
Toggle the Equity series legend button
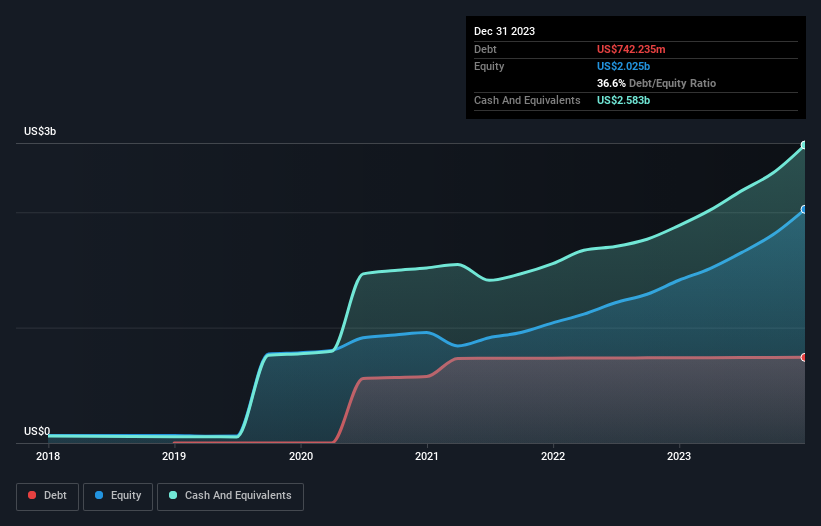pyautogui.click(x=118, y=496)
